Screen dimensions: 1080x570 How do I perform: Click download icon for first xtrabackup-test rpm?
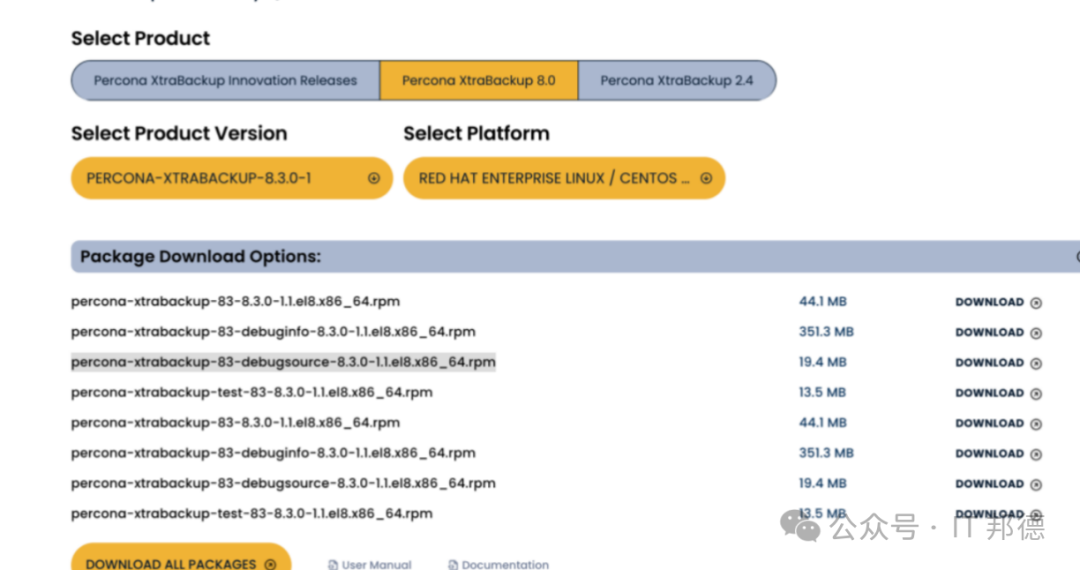point(1036,394)
